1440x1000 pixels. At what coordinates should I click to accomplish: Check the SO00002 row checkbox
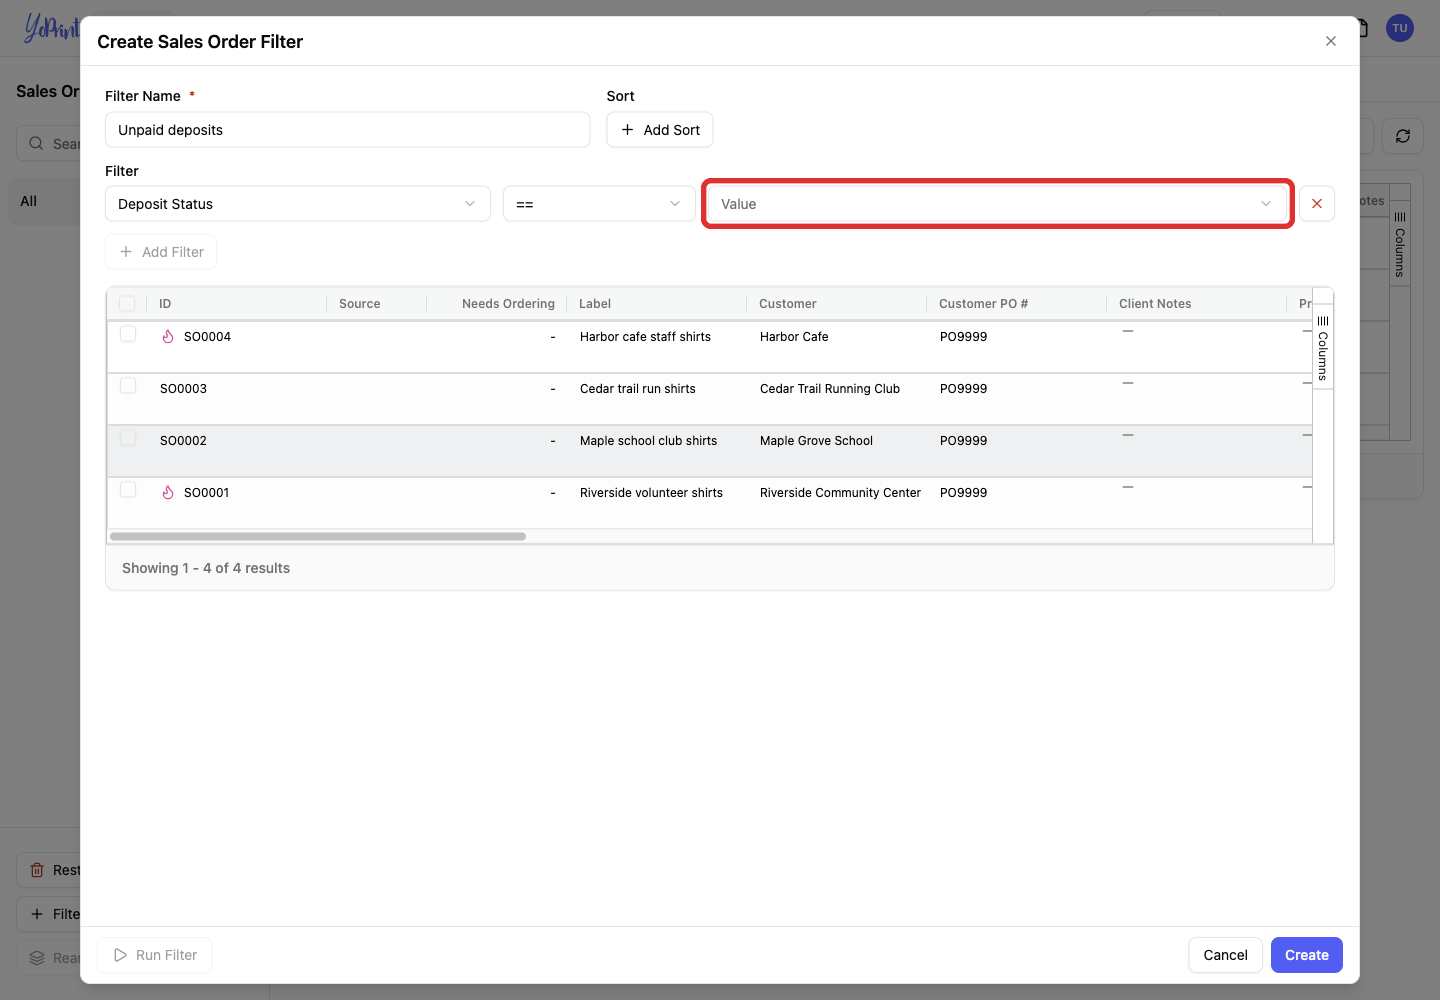(128, 438)
